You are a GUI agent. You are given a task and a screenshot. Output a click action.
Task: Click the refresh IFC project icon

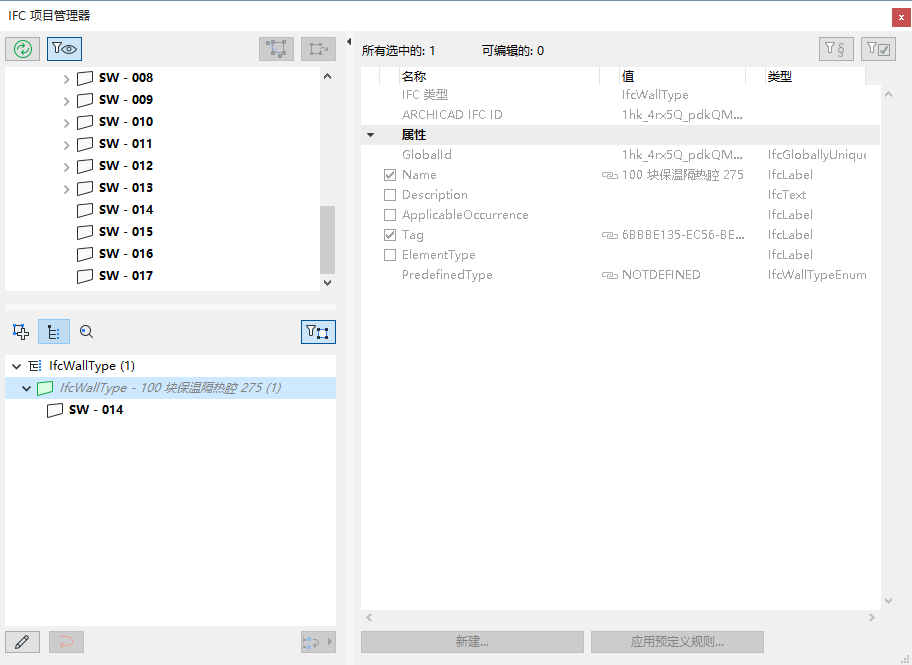click(22, 48)
